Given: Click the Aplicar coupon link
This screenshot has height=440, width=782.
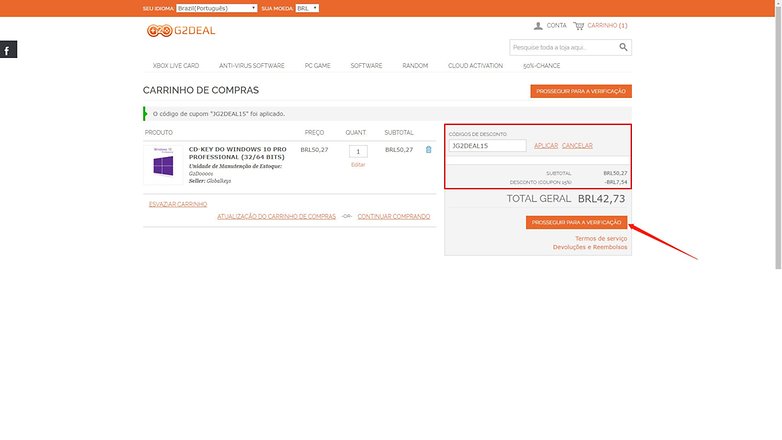Looking at the screenshot, I should (x=546, y=146).
